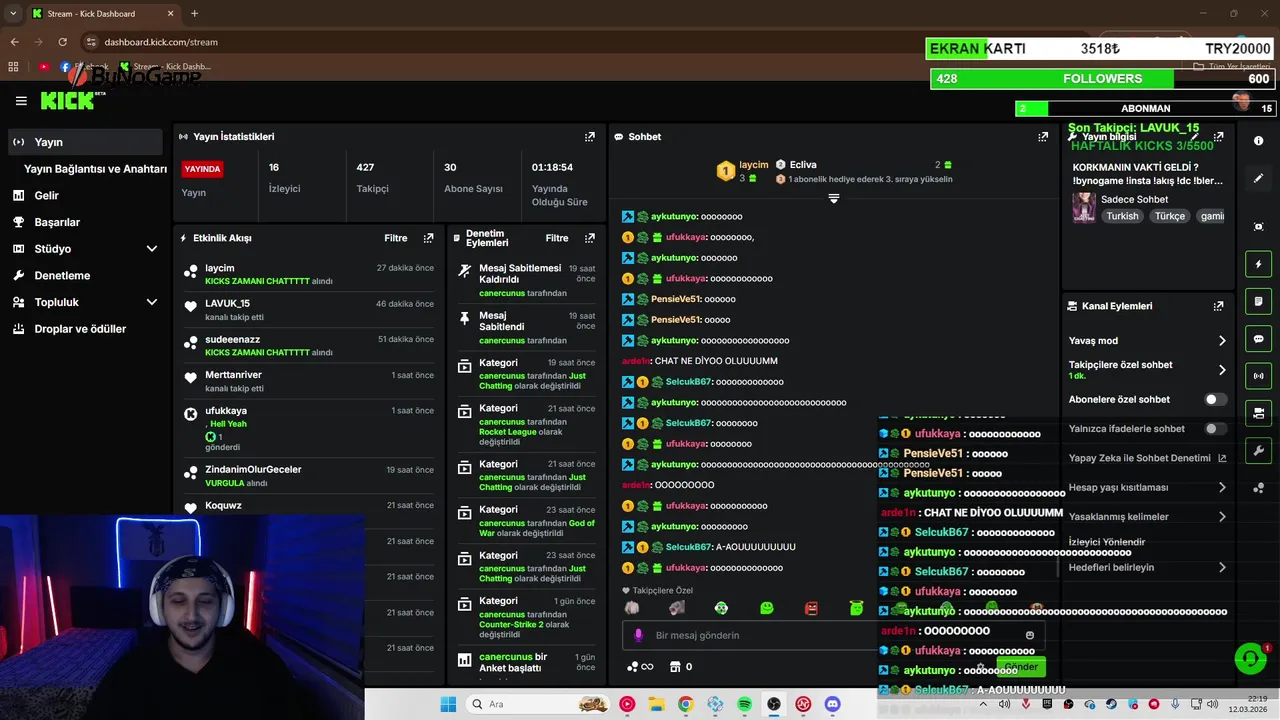Image resolution: width=1280 pixels, height=720 pixels.
Task: Open Yavaş mod settings
Action: [x=1147, y=341]
